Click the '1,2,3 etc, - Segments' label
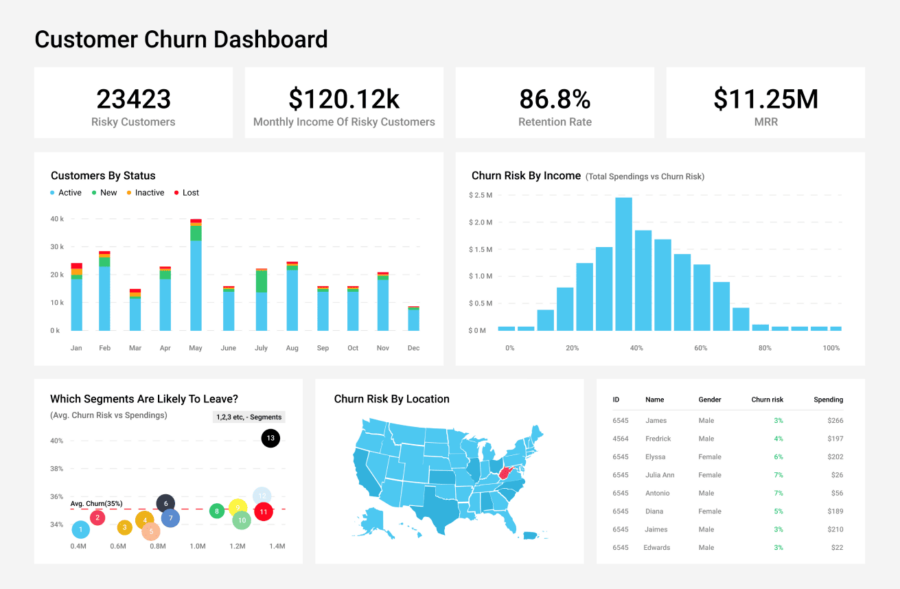 tap(249, 417)
